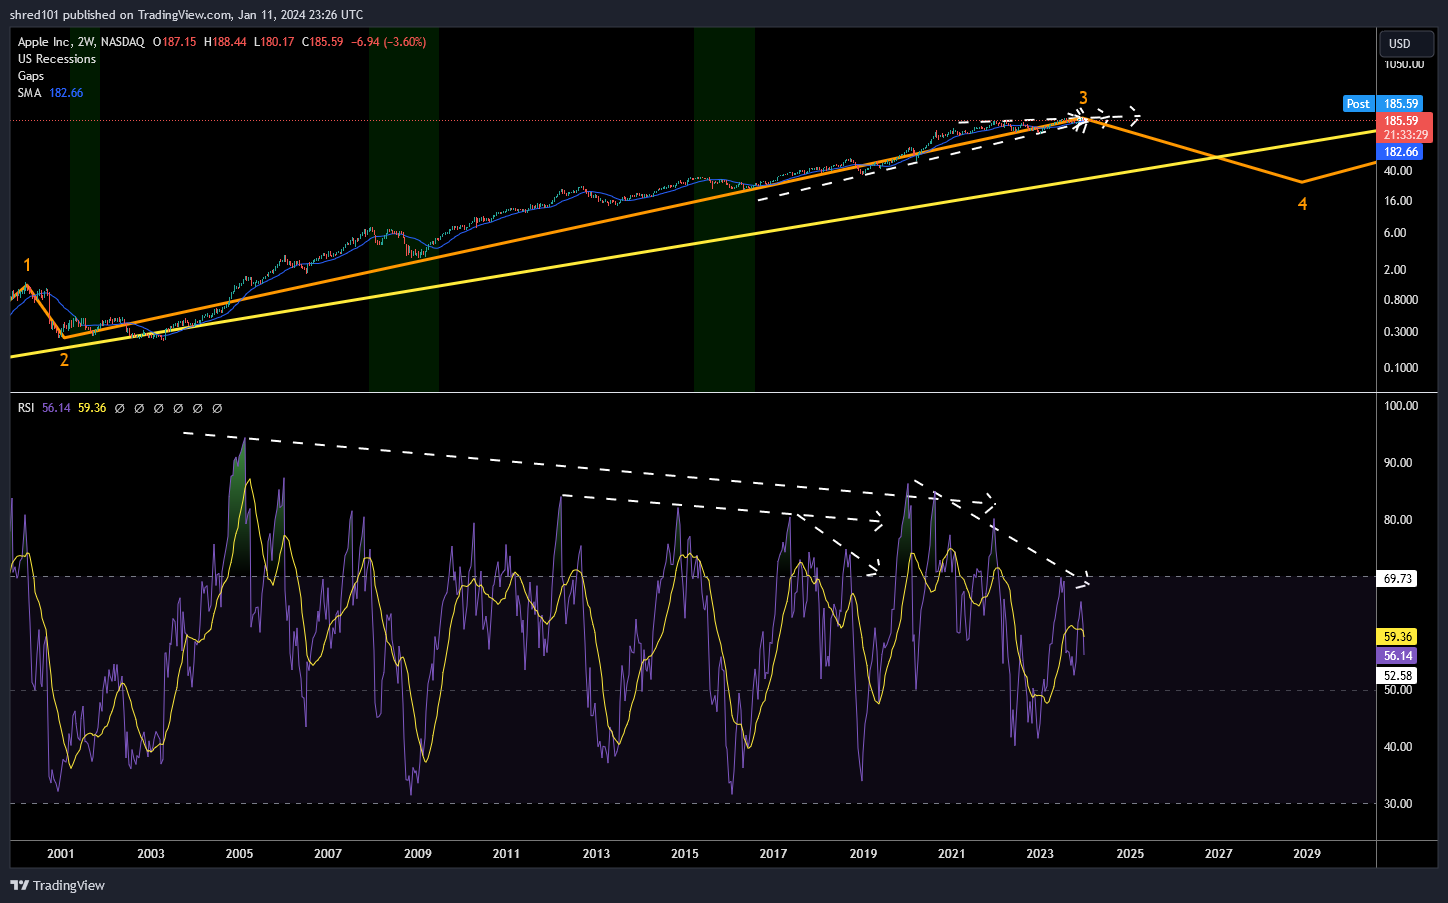Click the 2025 year label on time axis
The image size is (1448, 903).
coord(1130,854)
